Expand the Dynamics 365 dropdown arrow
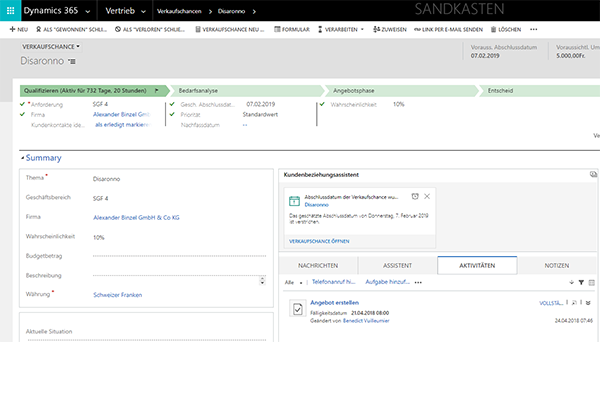This screenshot has height=420, width=600. coord(88,11)
